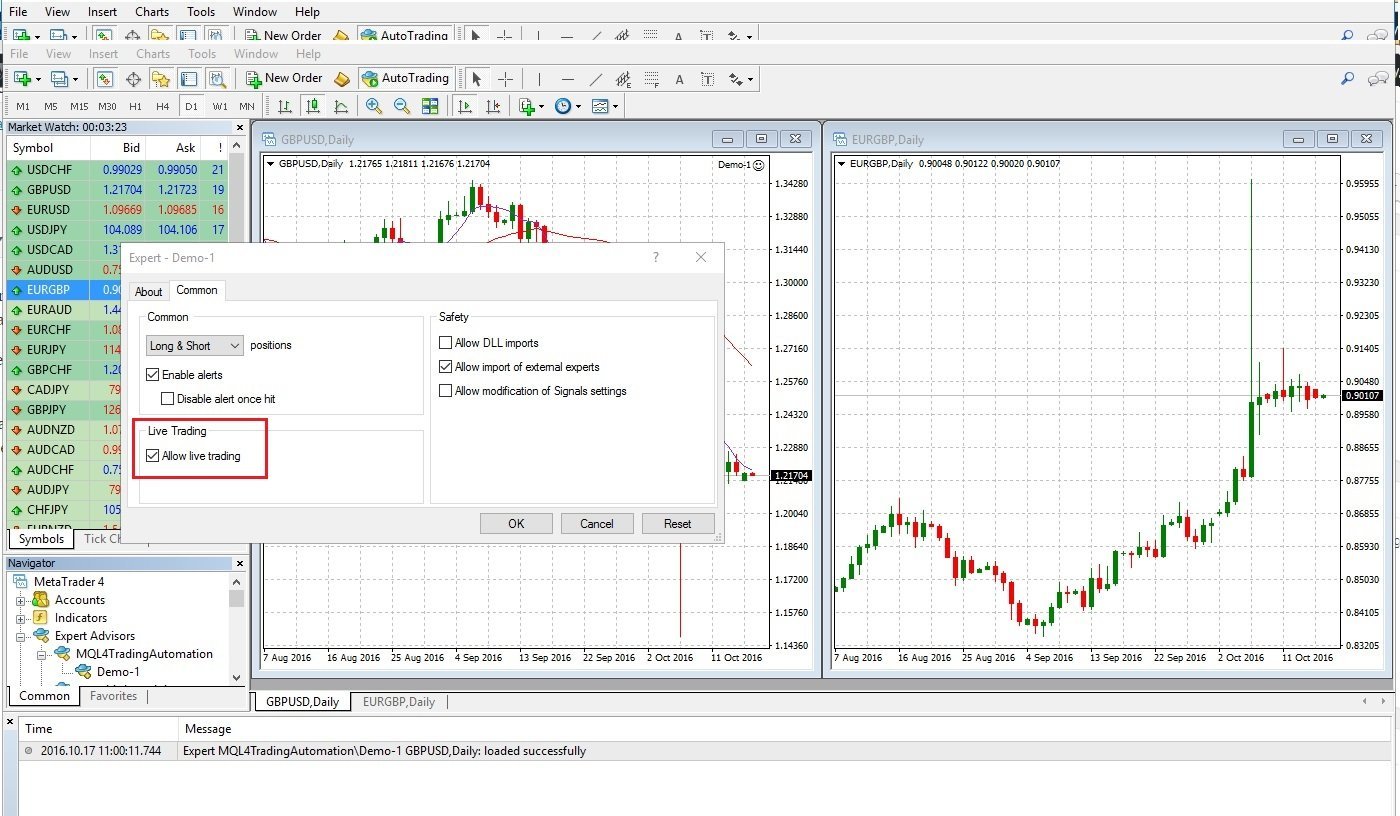Click the Navigator scrollbar down arrow
Image resolution: width=1400 pixels, height=816 pixels.
237,677
